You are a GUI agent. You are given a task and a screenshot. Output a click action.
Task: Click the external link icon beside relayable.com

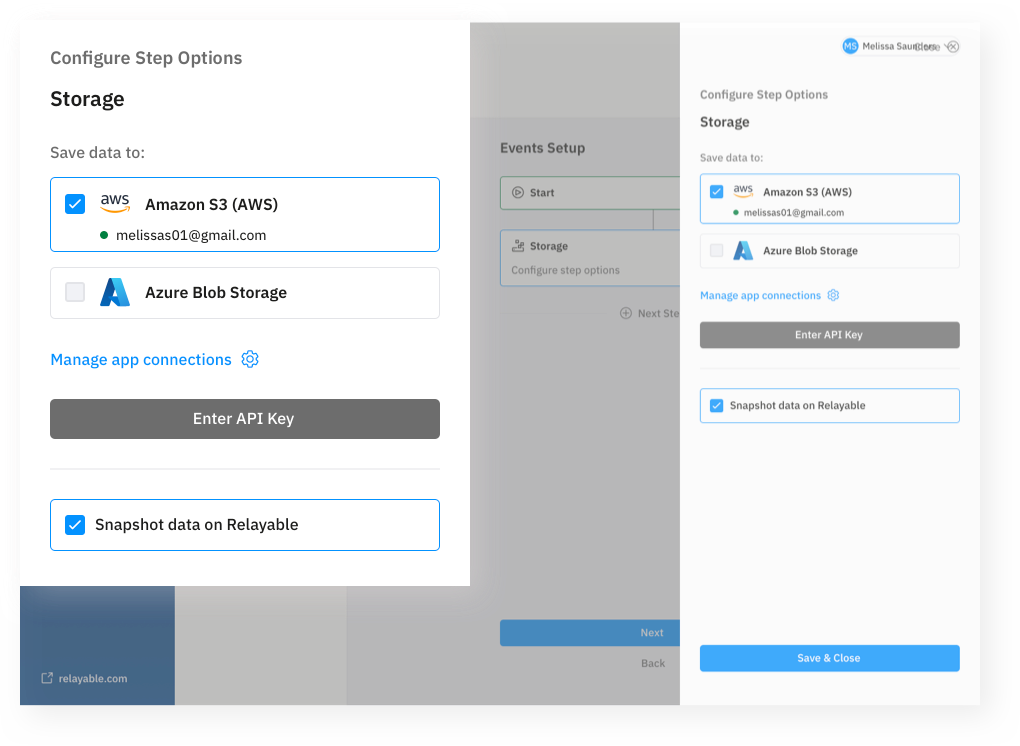coord(47,678)
